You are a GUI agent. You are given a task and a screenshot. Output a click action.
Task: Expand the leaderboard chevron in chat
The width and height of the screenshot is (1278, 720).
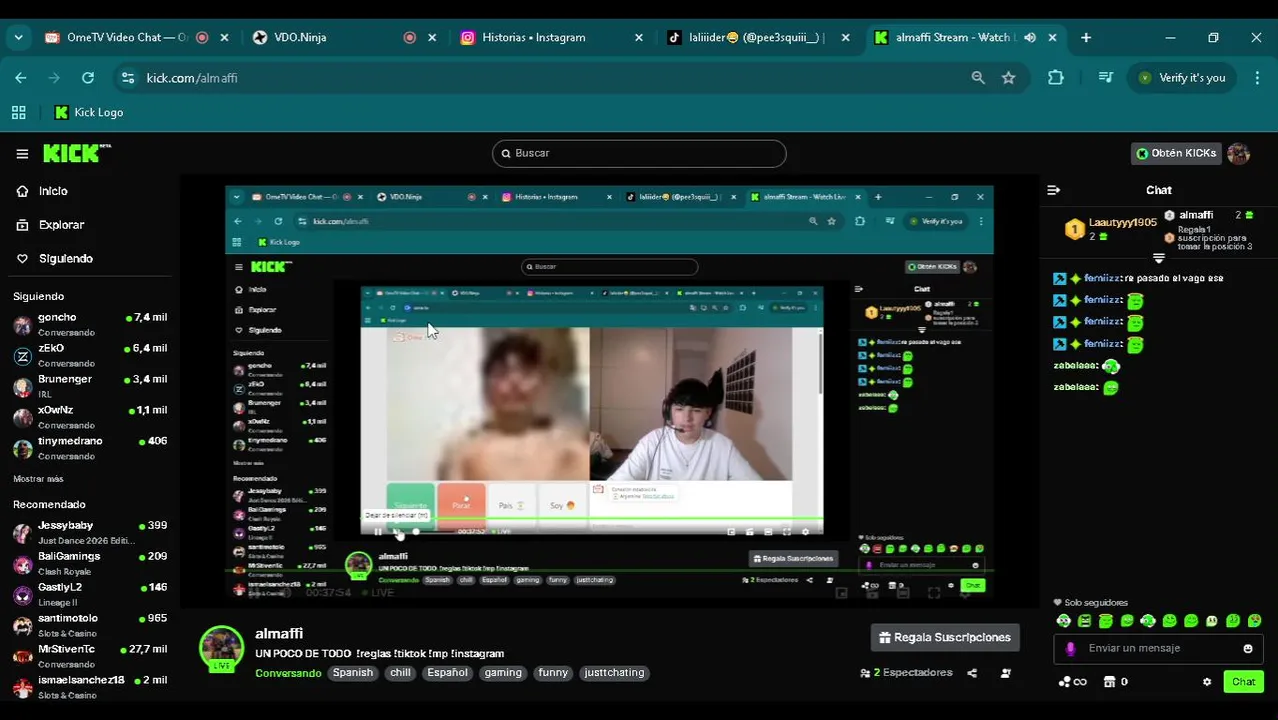[x=1159, y=258]
